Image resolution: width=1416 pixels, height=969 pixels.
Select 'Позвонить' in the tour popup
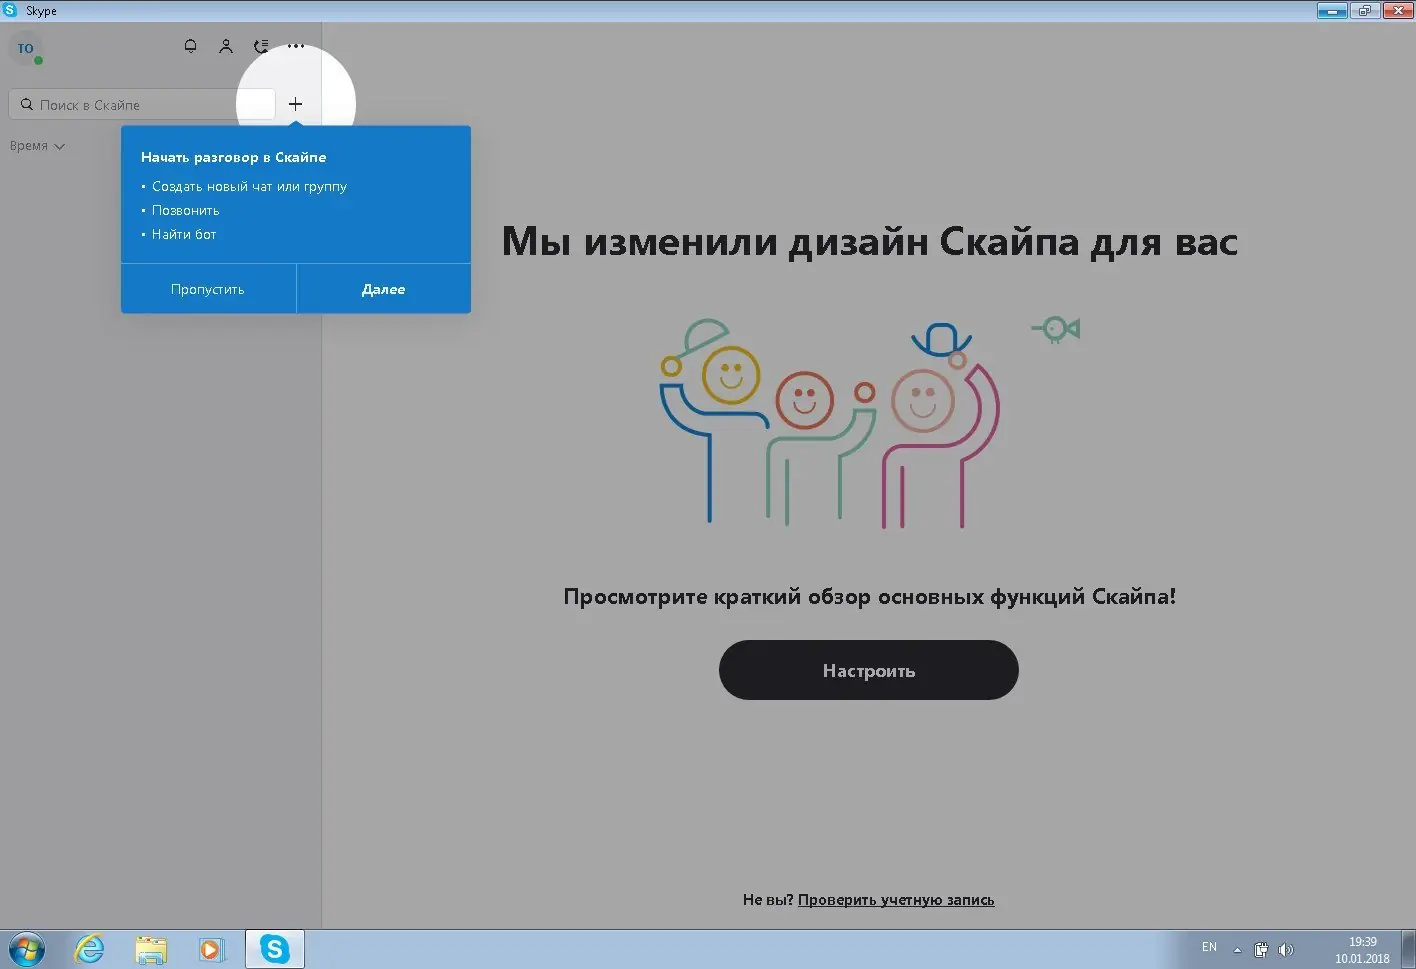(185, 210)
